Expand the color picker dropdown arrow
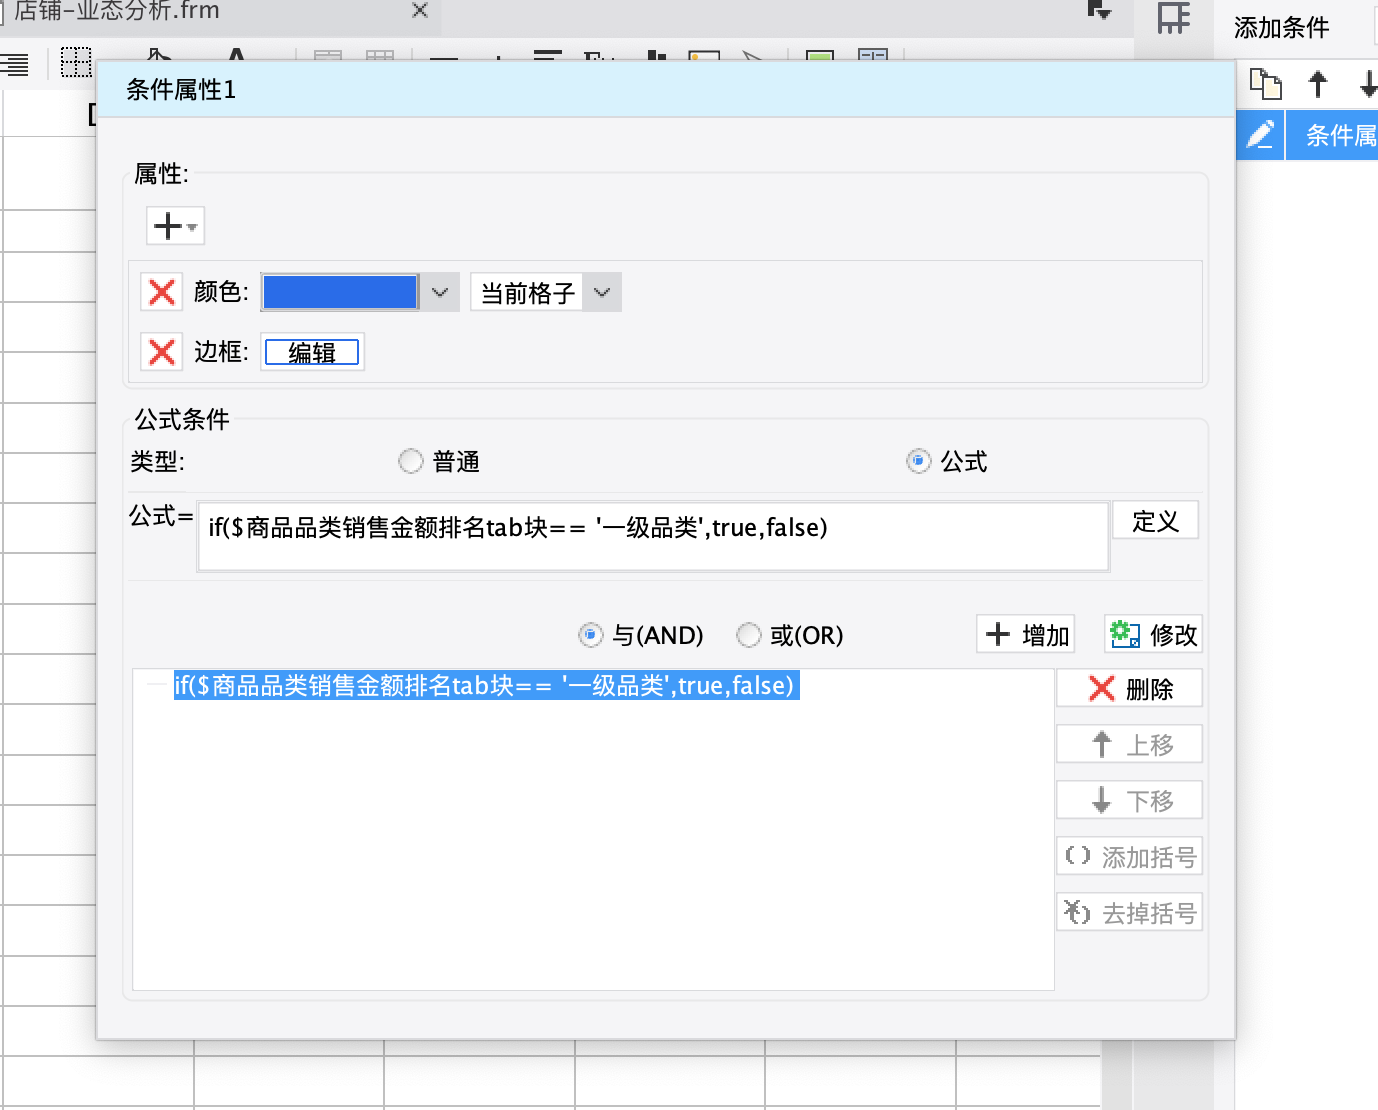 click(x=440, y=292)
